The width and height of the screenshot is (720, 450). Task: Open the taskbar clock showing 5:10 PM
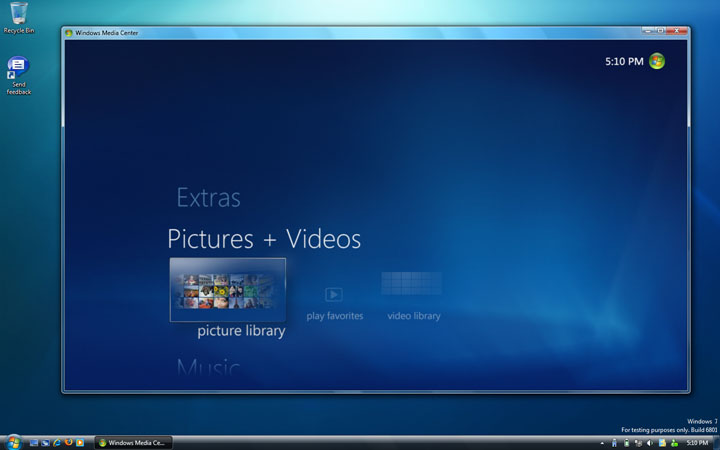pyautogui.click(x=697, y=443)
